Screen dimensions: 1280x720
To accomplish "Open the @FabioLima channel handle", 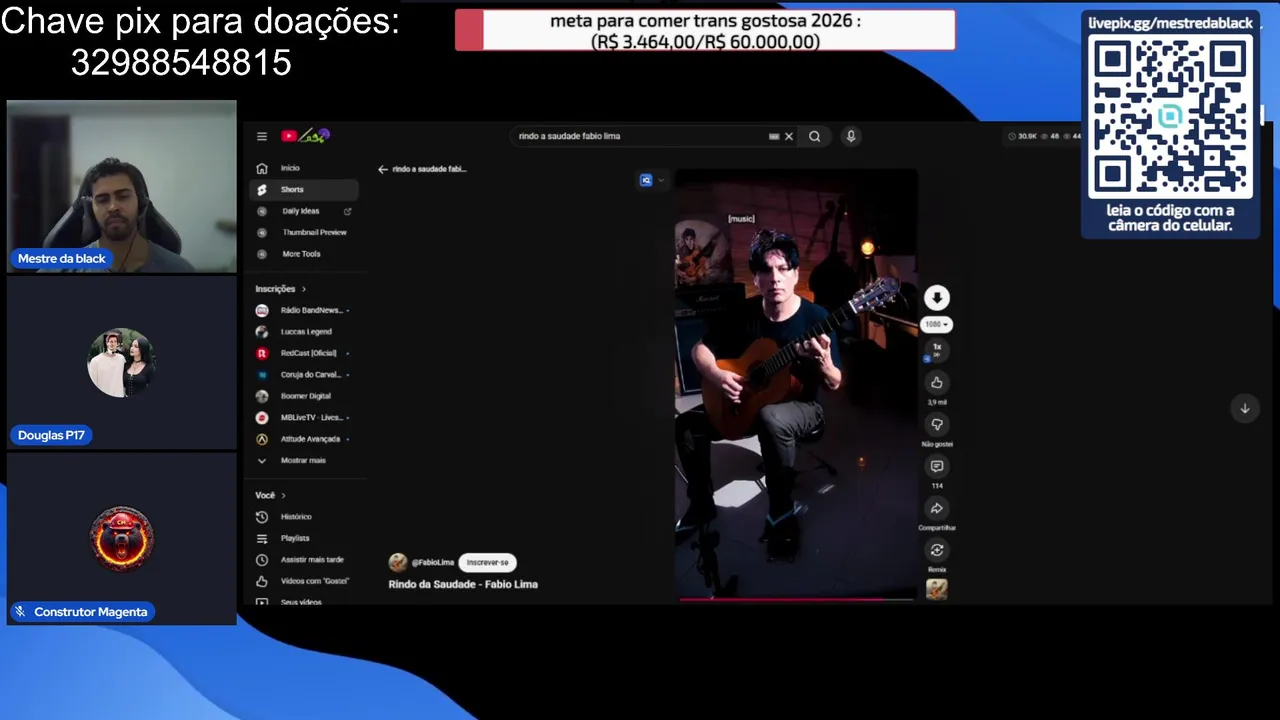I will (433, 563).
